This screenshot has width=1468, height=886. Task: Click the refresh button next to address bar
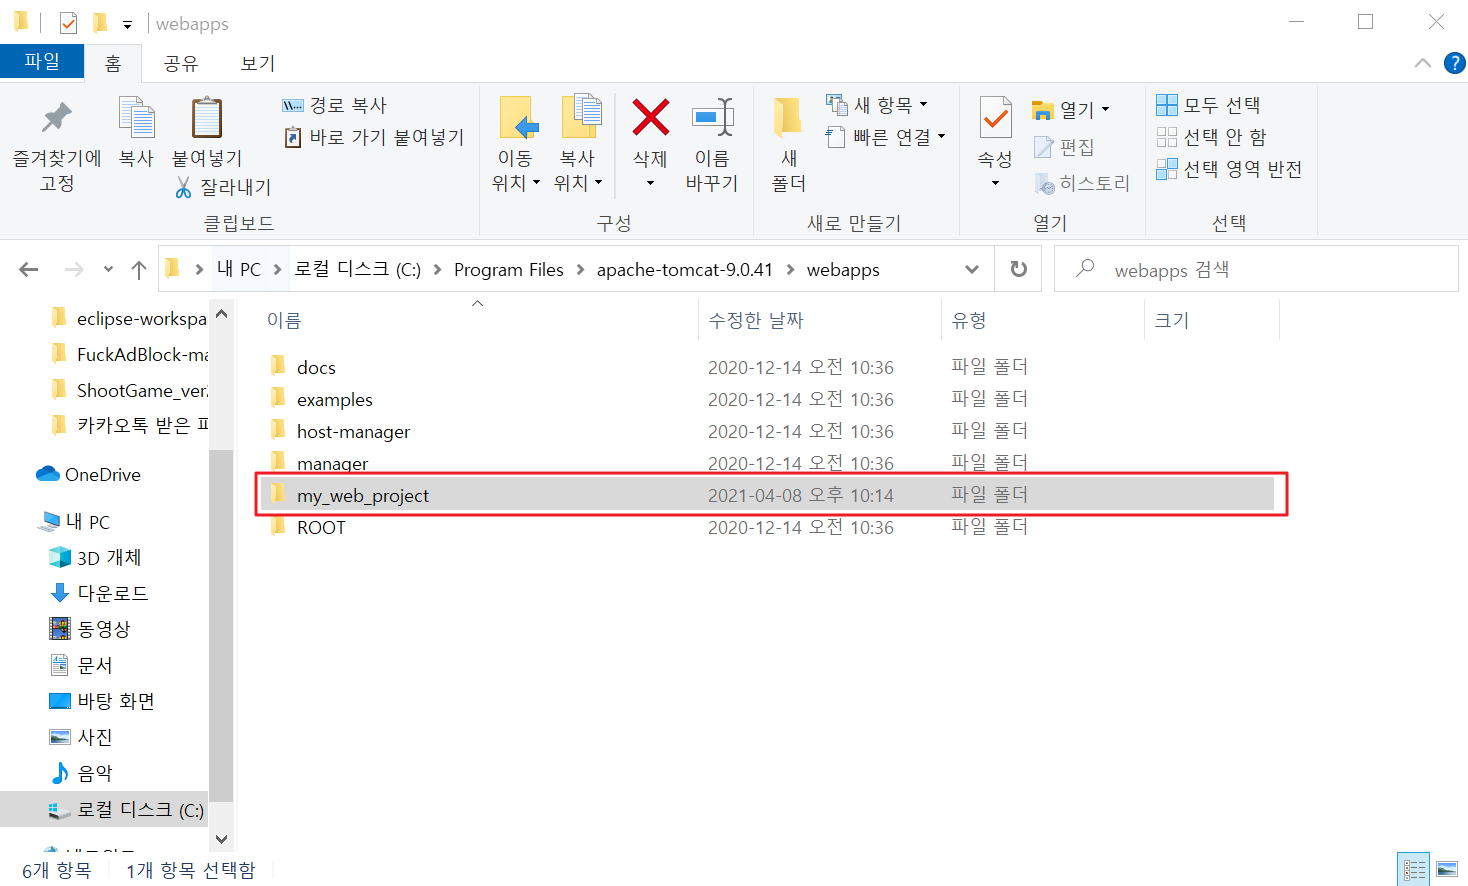tap(1017, 268)
